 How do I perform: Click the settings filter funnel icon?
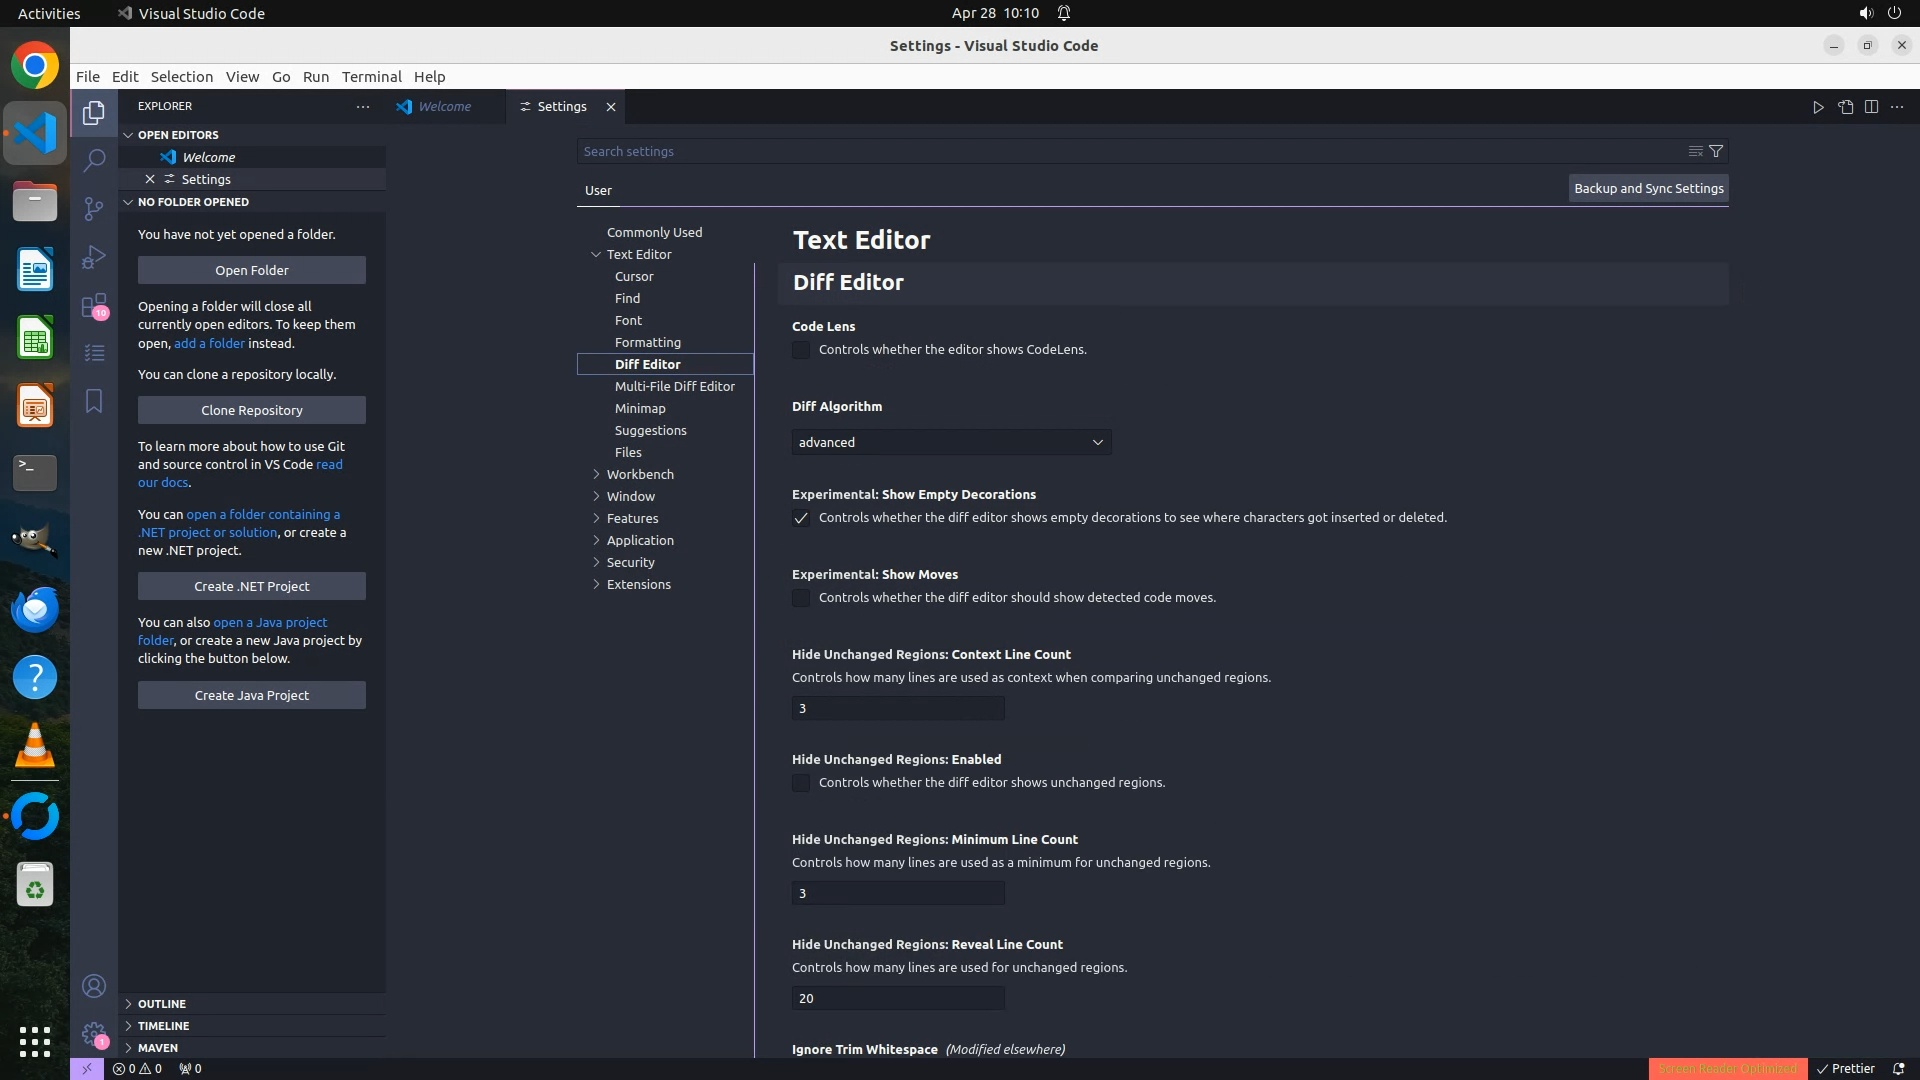[x=1716, y=151]
